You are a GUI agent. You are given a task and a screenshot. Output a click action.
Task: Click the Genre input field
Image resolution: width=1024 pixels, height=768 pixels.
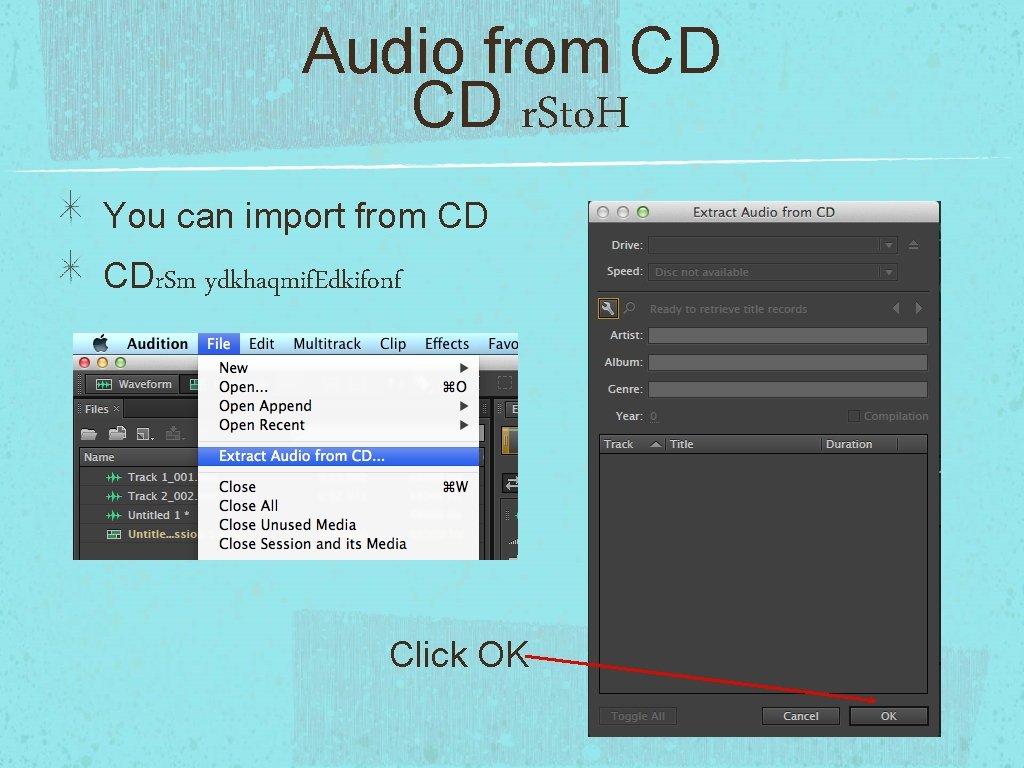pyautogui.click(x=788, y=389)
